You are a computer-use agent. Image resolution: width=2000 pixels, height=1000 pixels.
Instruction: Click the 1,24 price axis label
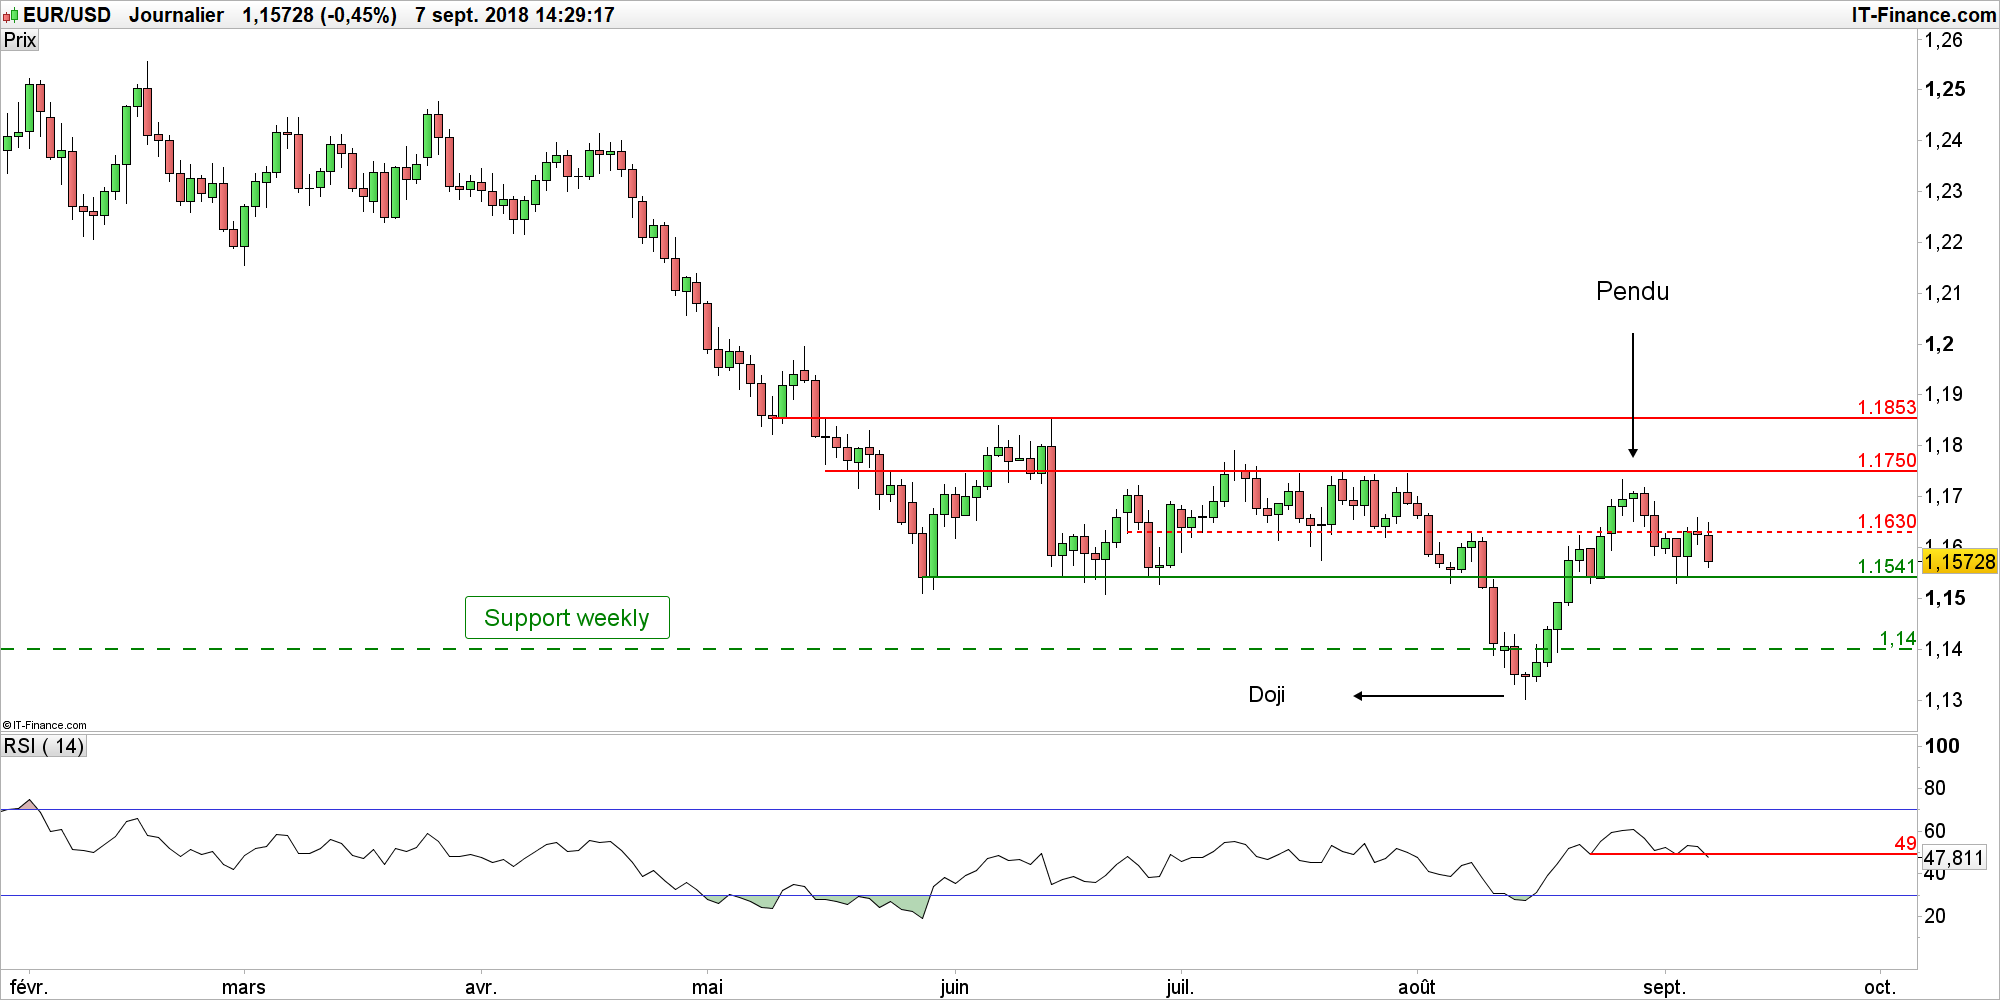pyautogui.click(x=1944, y=140)
